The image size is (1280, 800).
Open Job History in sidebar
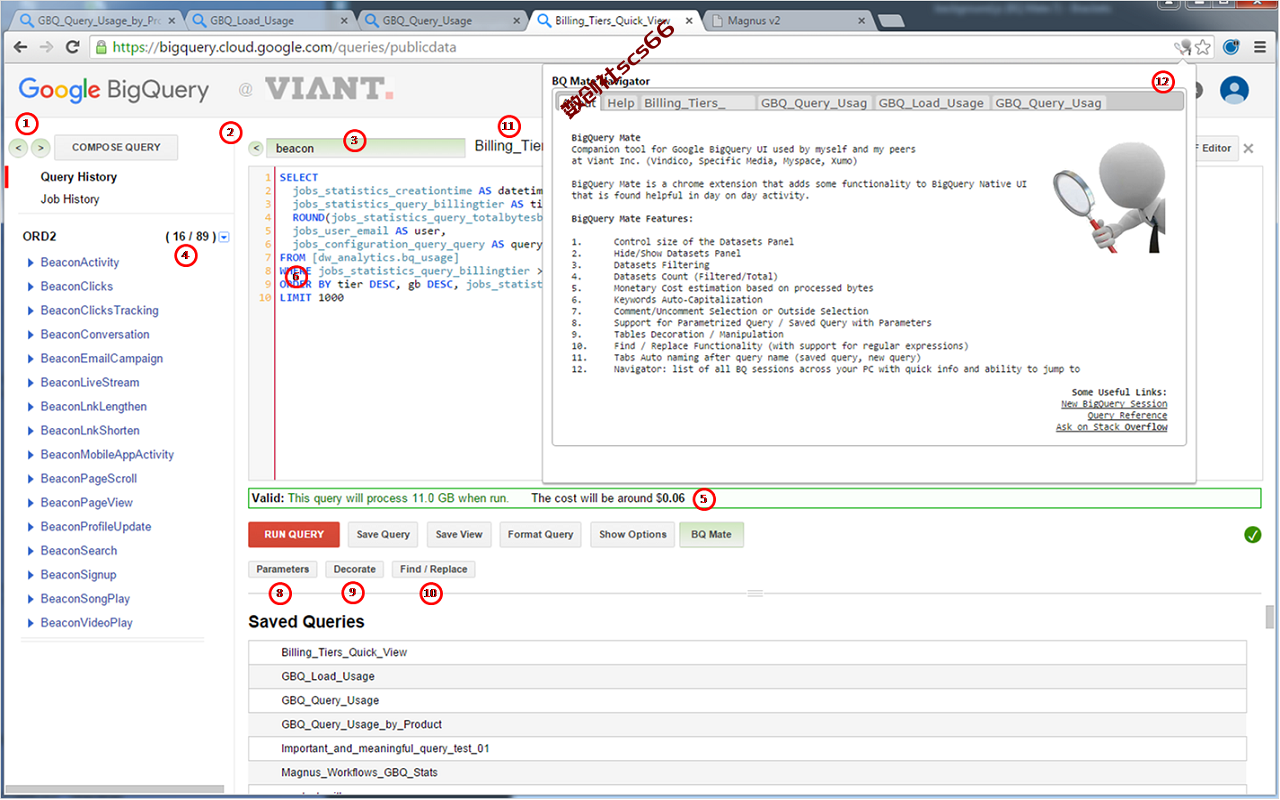click(x=70, y=199)
